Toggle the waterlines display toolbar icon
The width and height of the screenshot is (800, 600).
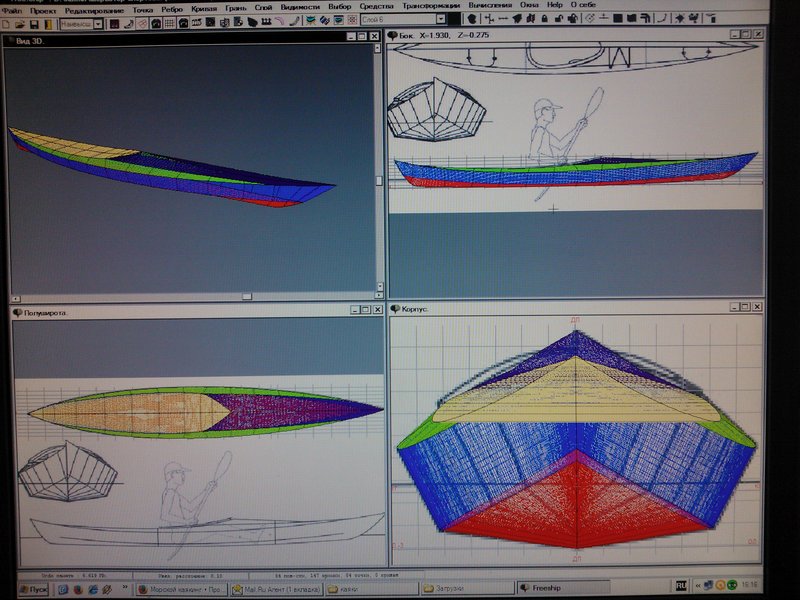210,24
